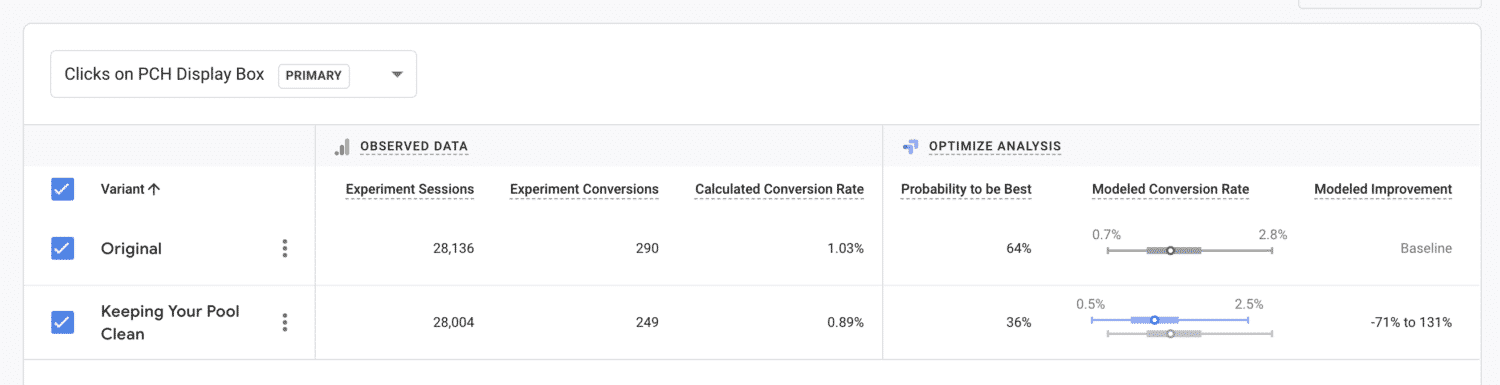This screenshot has height=385, width=1500.
Task: Open Keeping Your Pool Clean more options menu
Action: point(285,322)
